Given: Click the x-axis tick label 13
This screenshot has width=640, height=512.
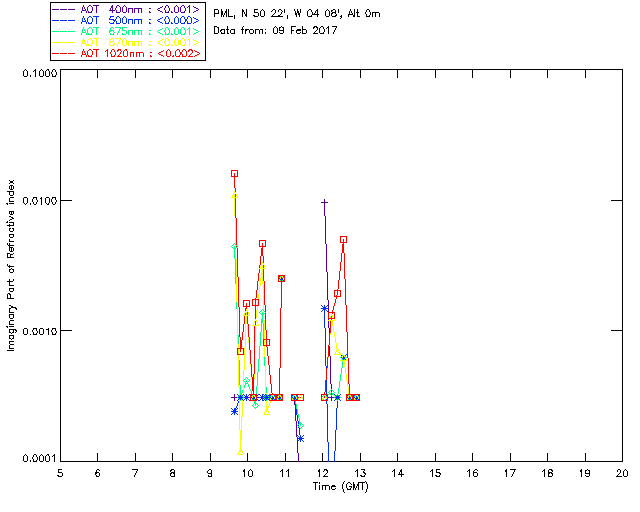Looking at the screenshot, I should pos(360,473).
